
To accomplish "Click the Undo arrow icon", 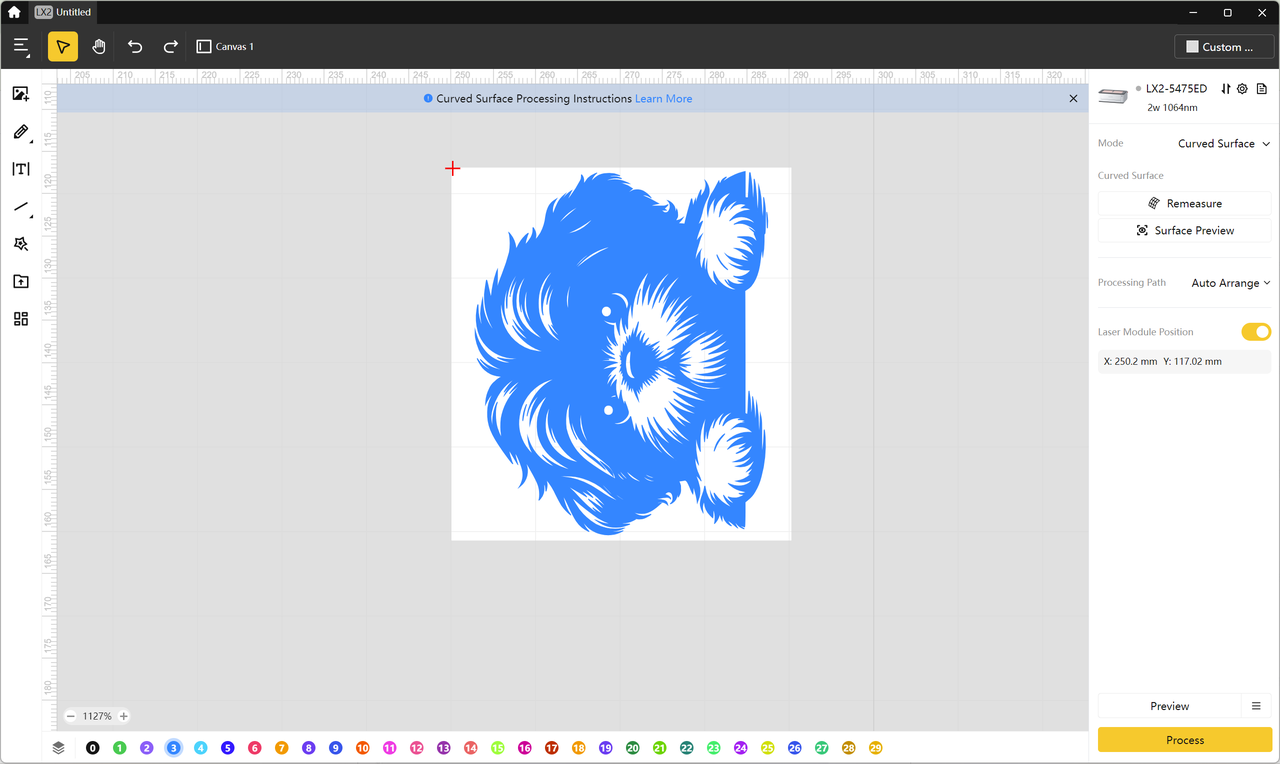I will (x=135, y=47).
